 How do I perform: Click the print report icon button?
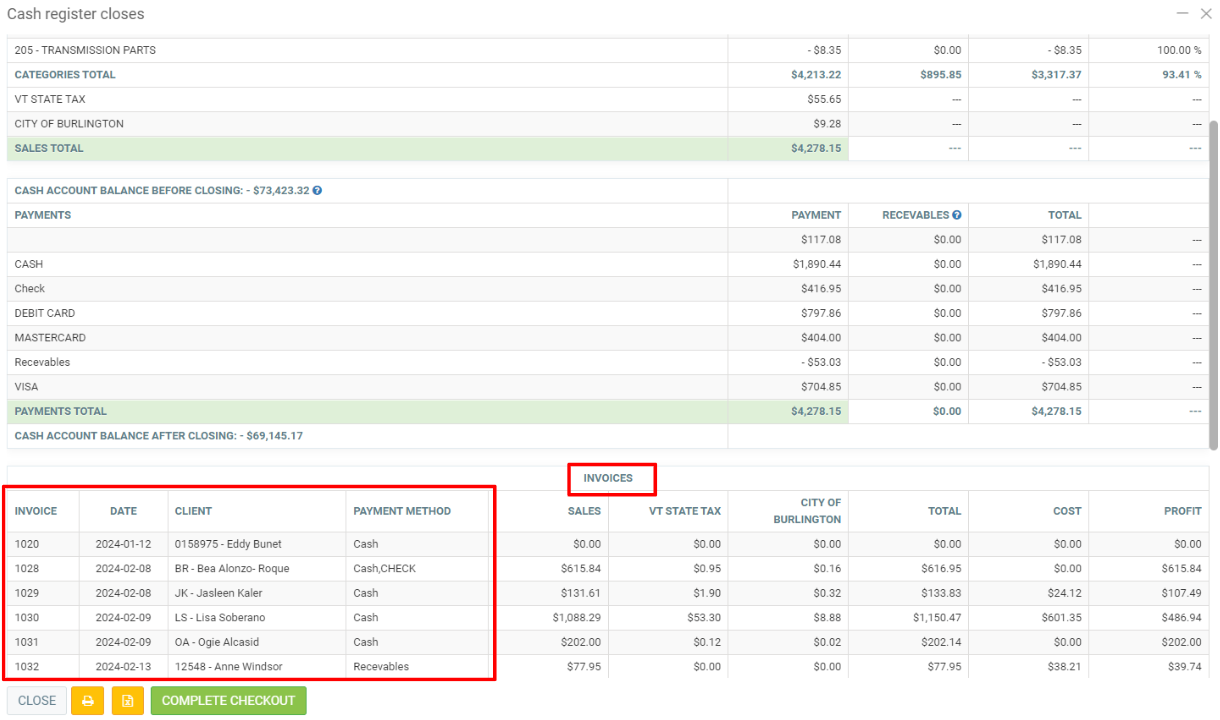tap(86, 701)
